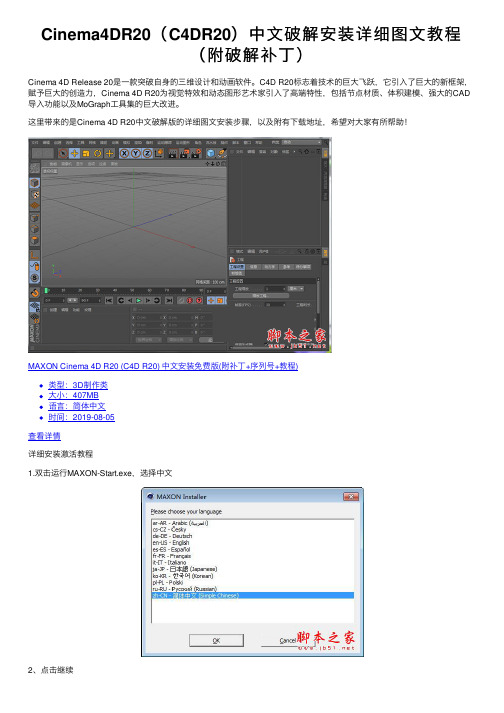Open the spline Pen tool icon
The image size is (504, 713).
pos(222,153)
